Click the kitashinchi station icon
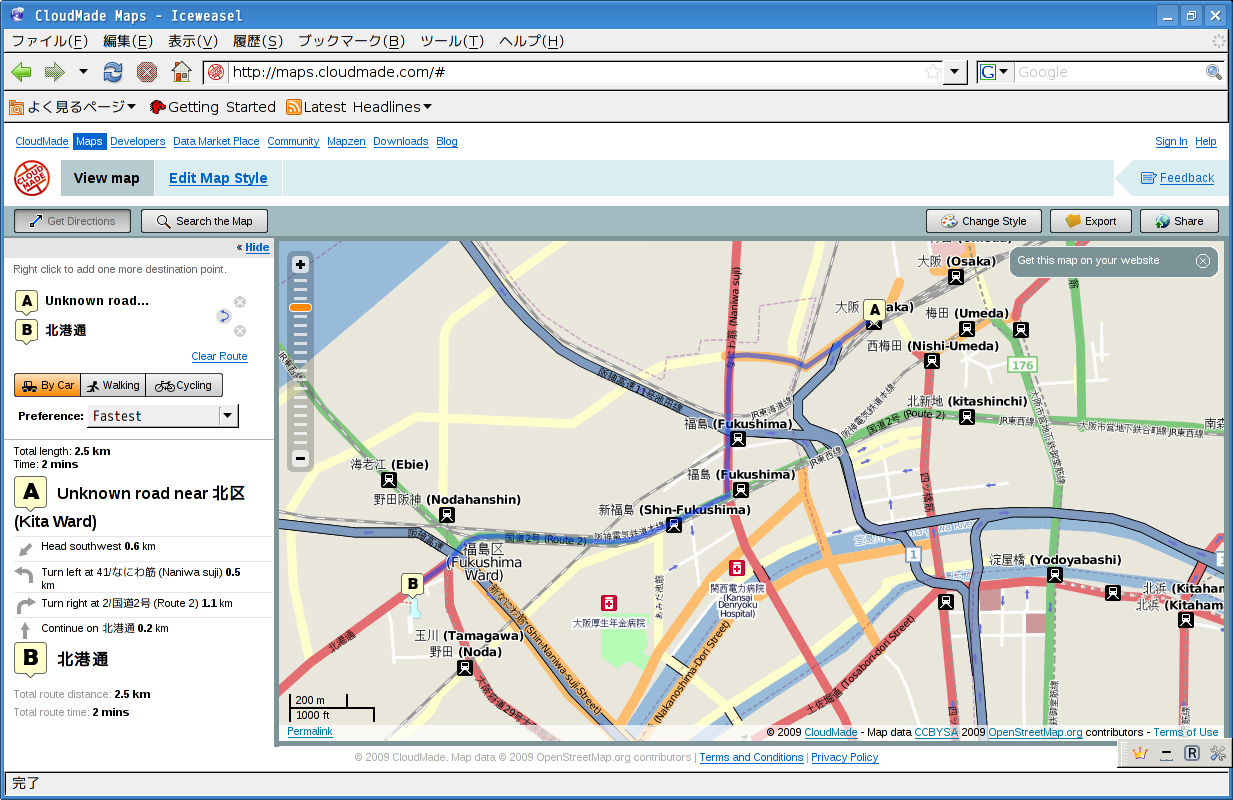The image size is (1233, 800). tap(967, 417)
